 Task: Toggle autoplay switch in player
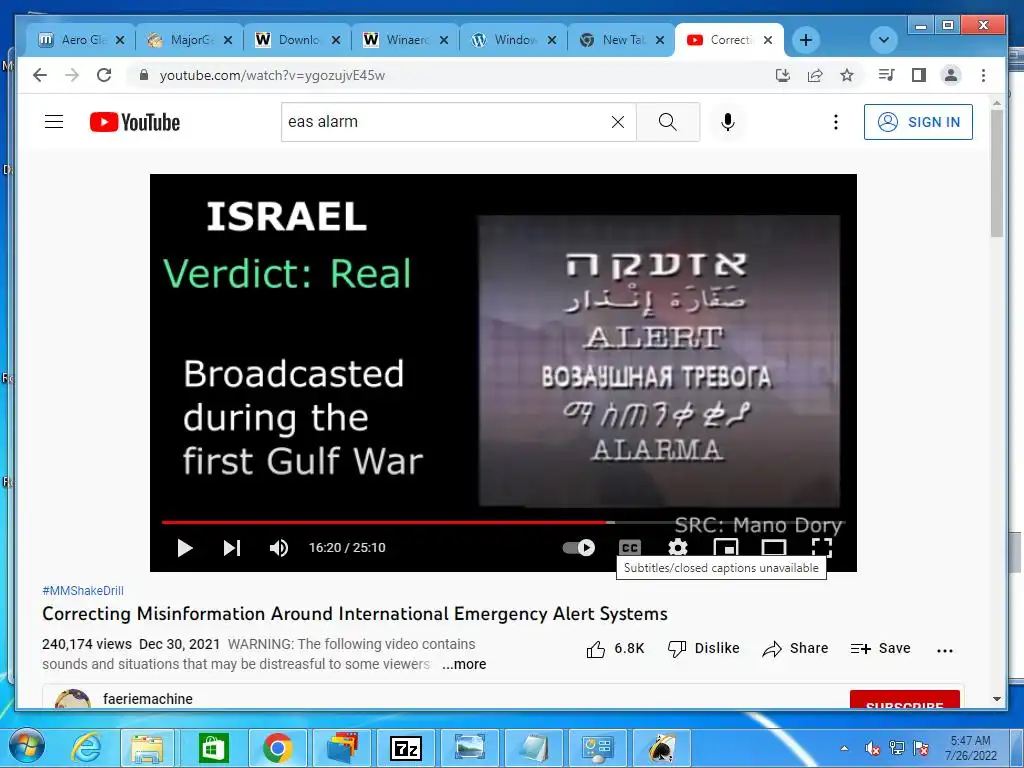coord(579,547)
